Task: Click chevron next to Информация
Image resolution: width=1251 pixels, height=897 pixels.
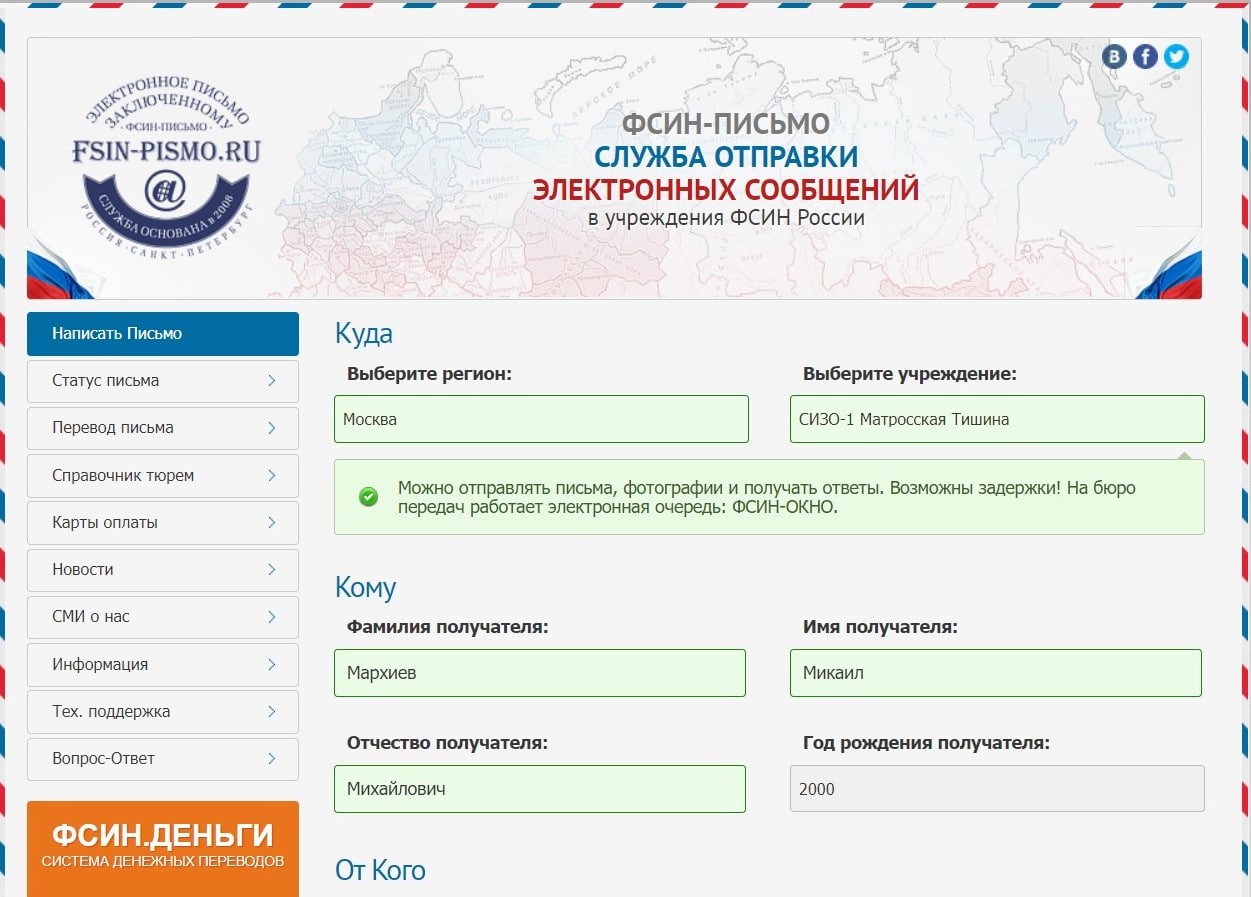Action: [x=271, y=664]
